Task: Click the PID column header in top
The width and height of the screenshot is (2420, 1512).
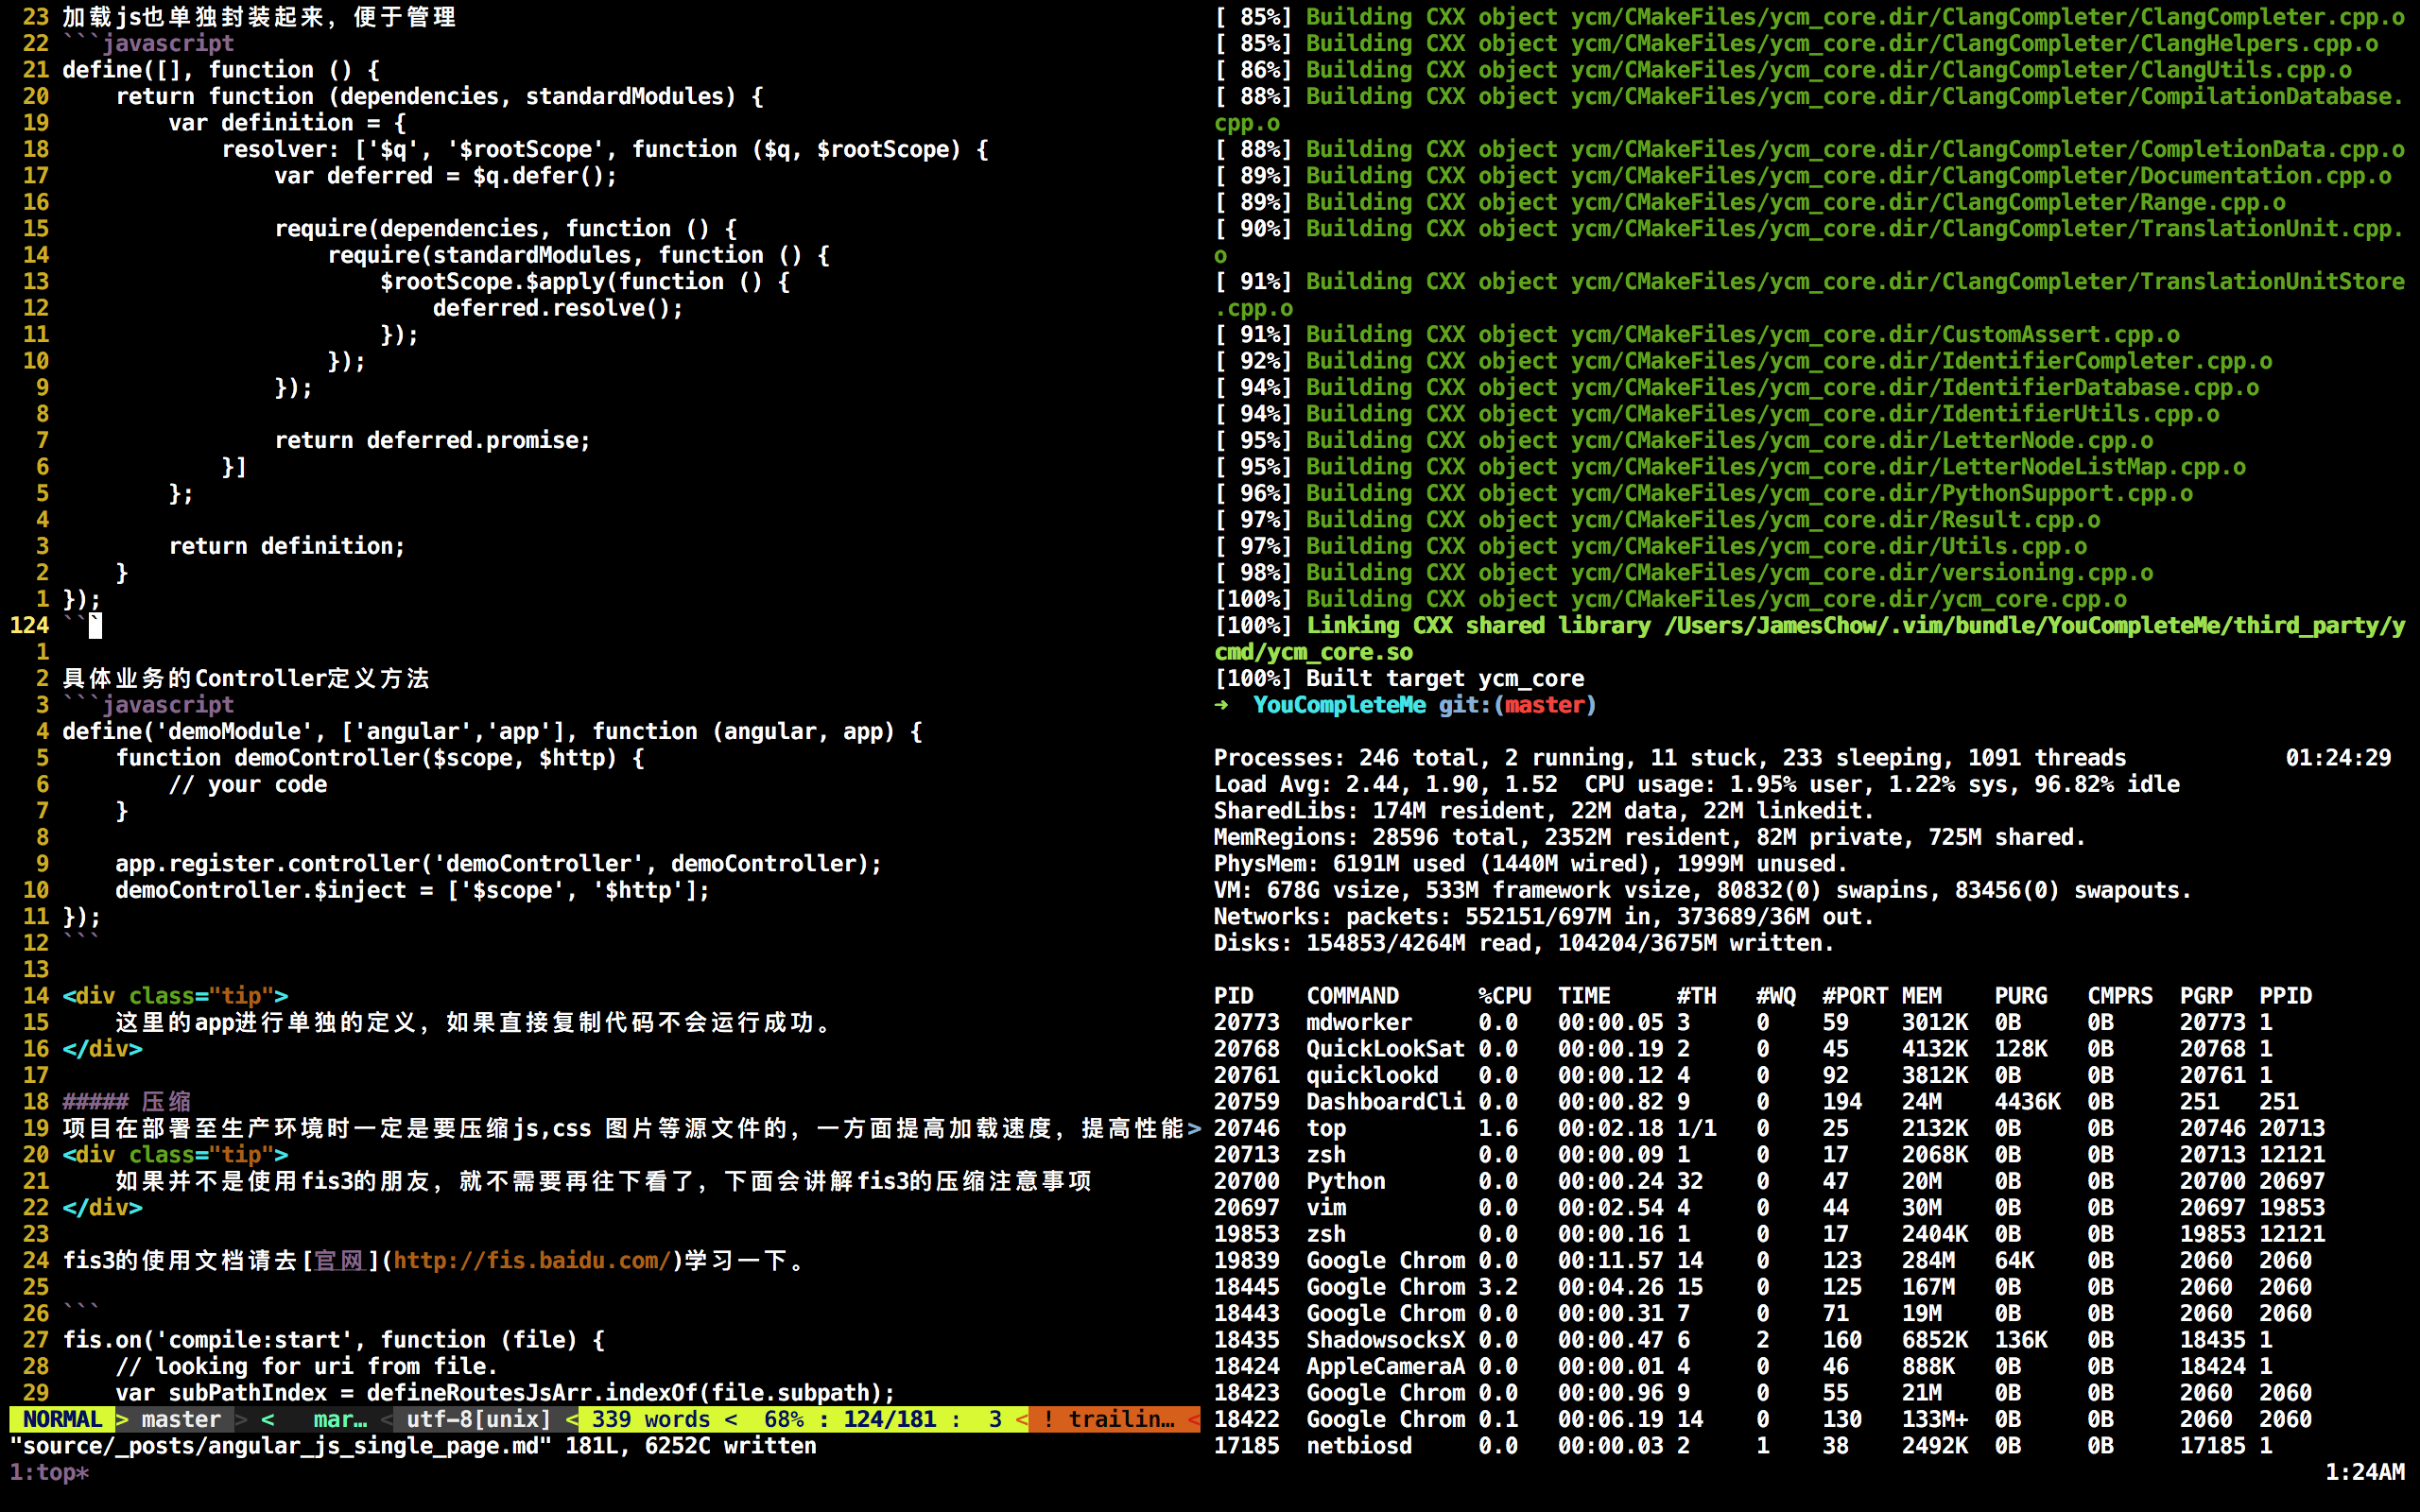Action: (1233, 996)
